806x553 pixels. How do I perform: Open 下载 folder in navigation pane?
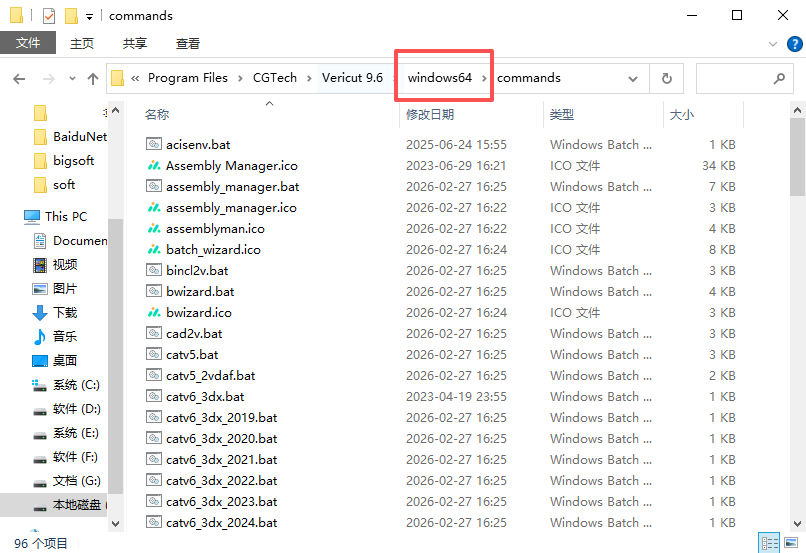pos(55,312)
